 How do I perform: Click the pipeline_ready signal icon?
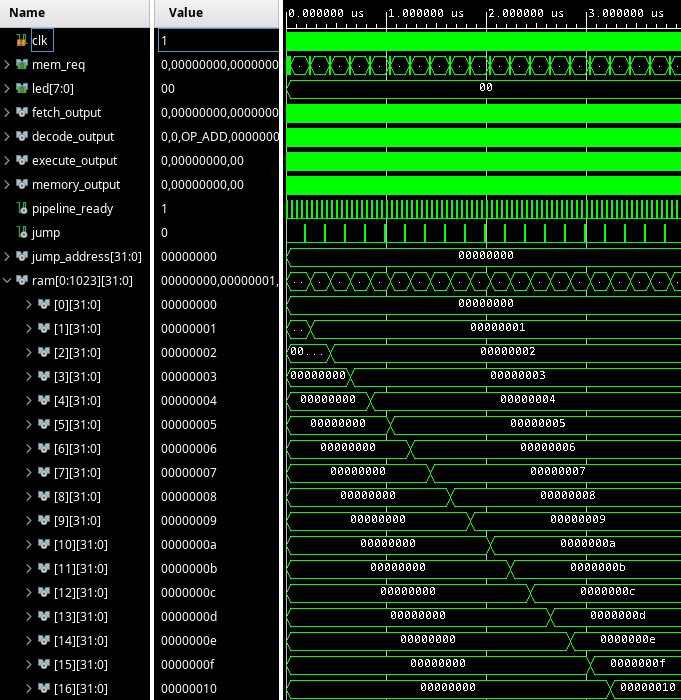coord(21,208)
